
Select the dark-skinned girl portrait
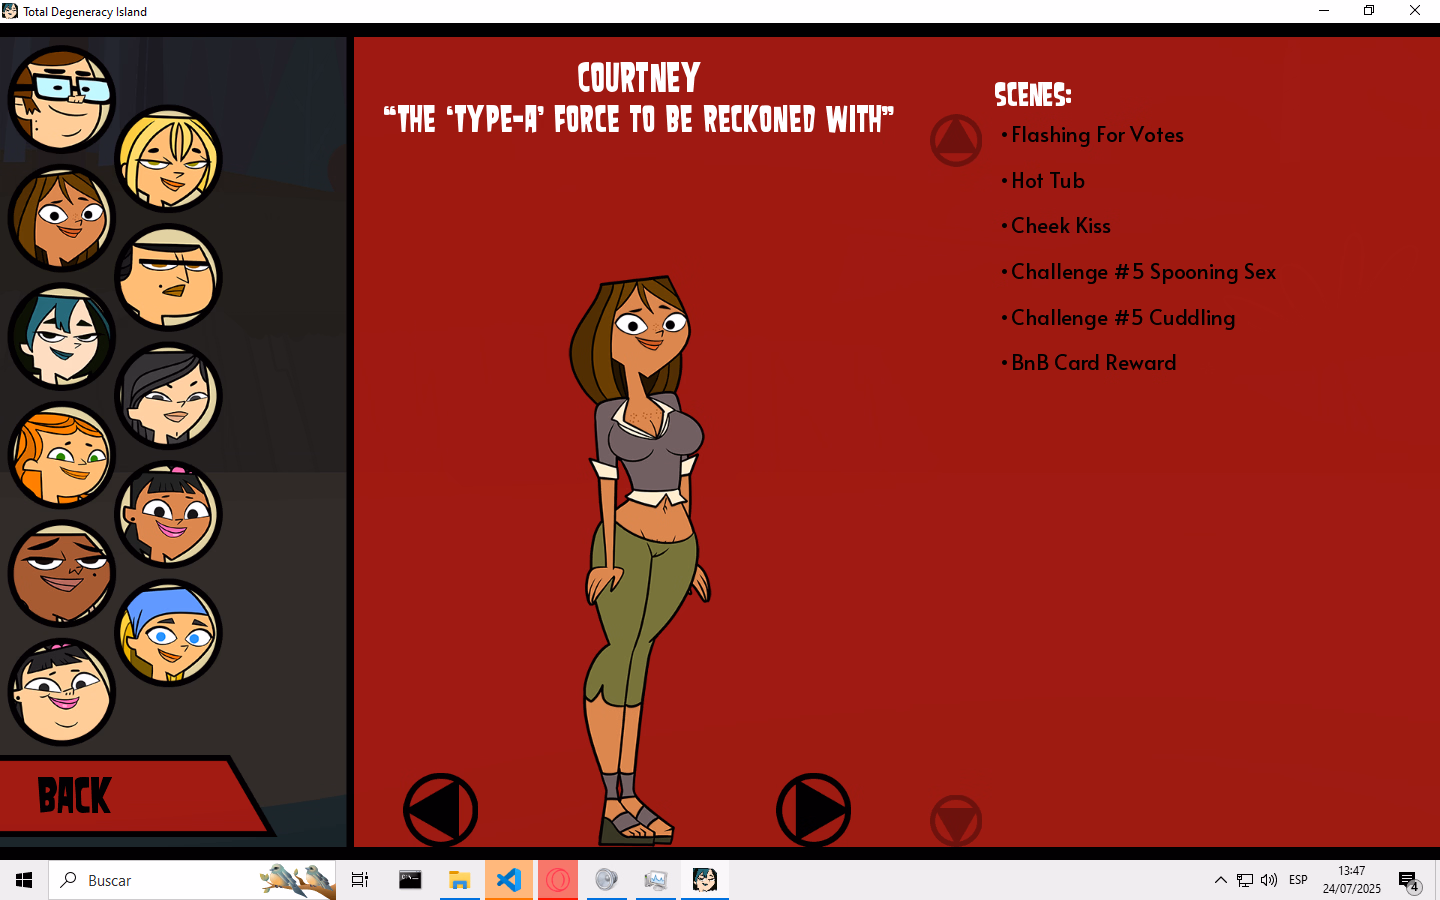click(62, 573)
